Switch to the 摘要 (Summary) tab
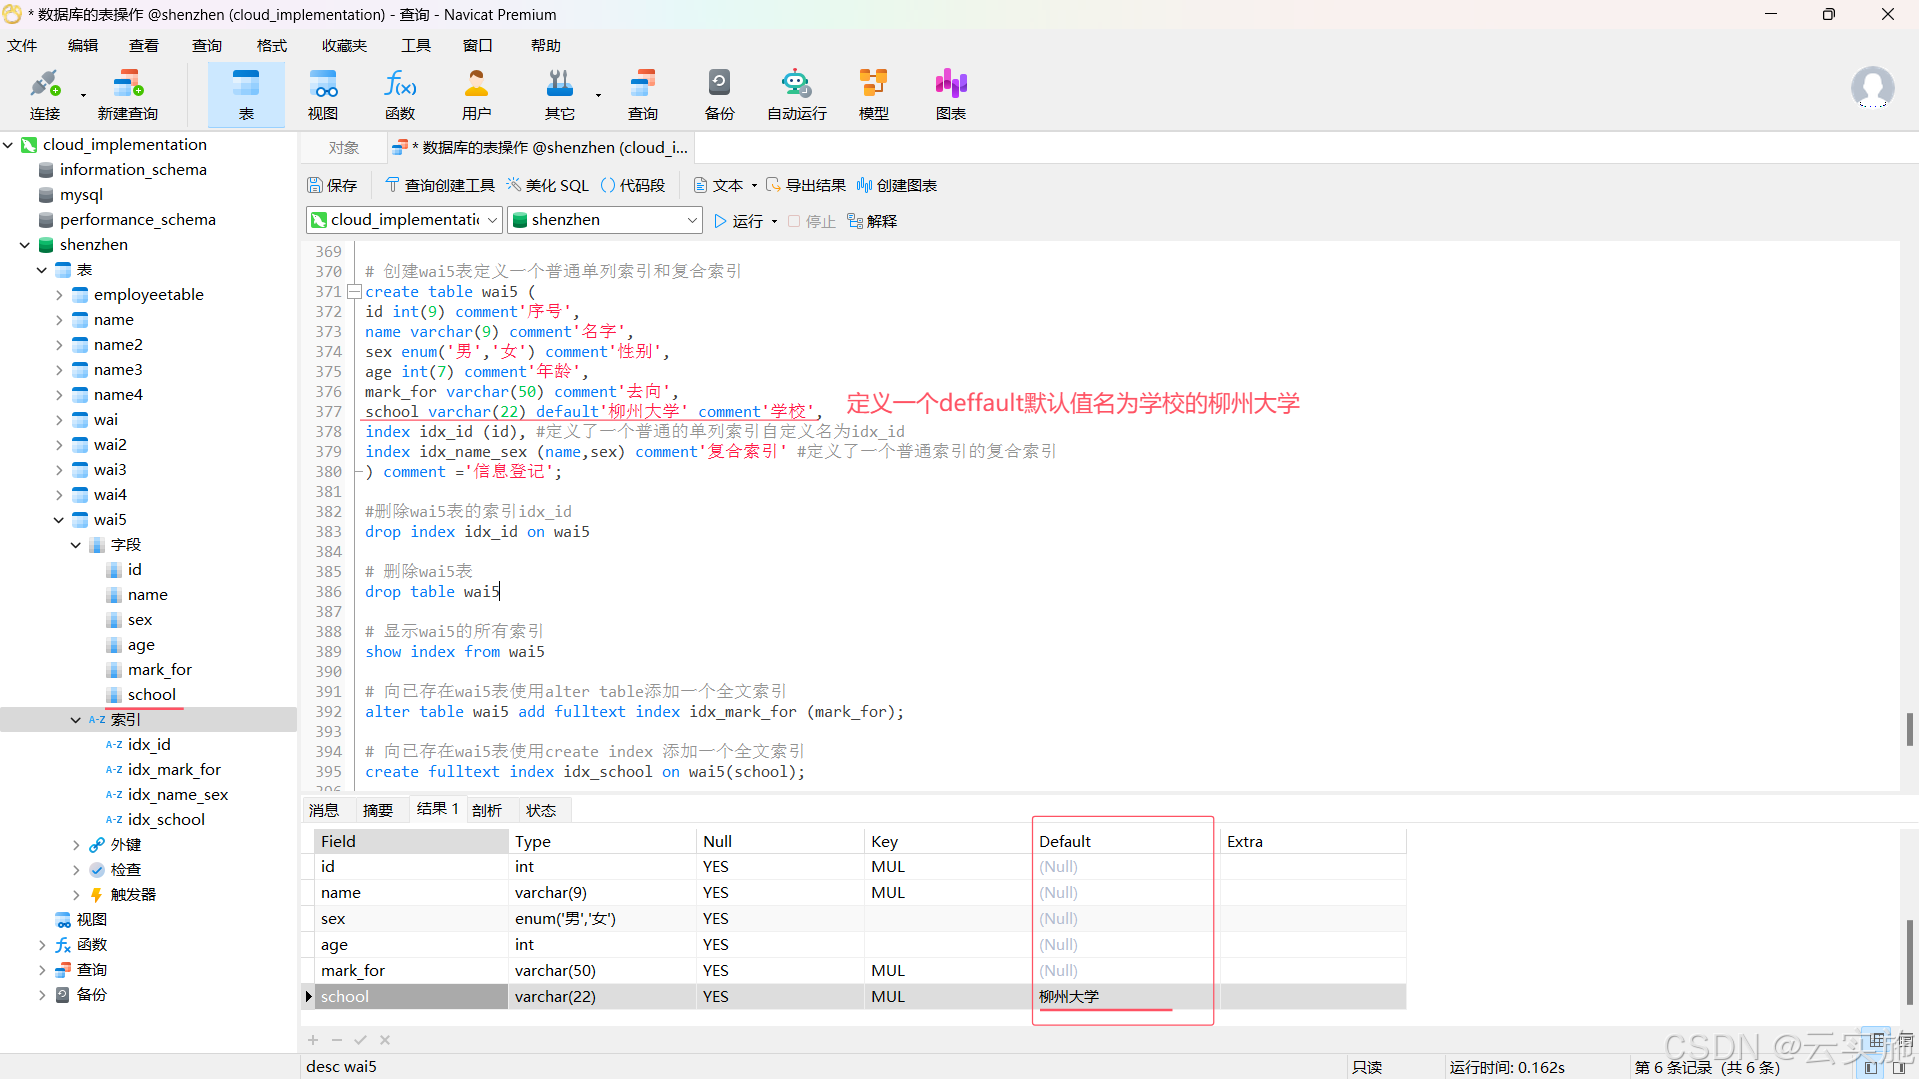1919x1079 pixels. [x=378, y=810]
